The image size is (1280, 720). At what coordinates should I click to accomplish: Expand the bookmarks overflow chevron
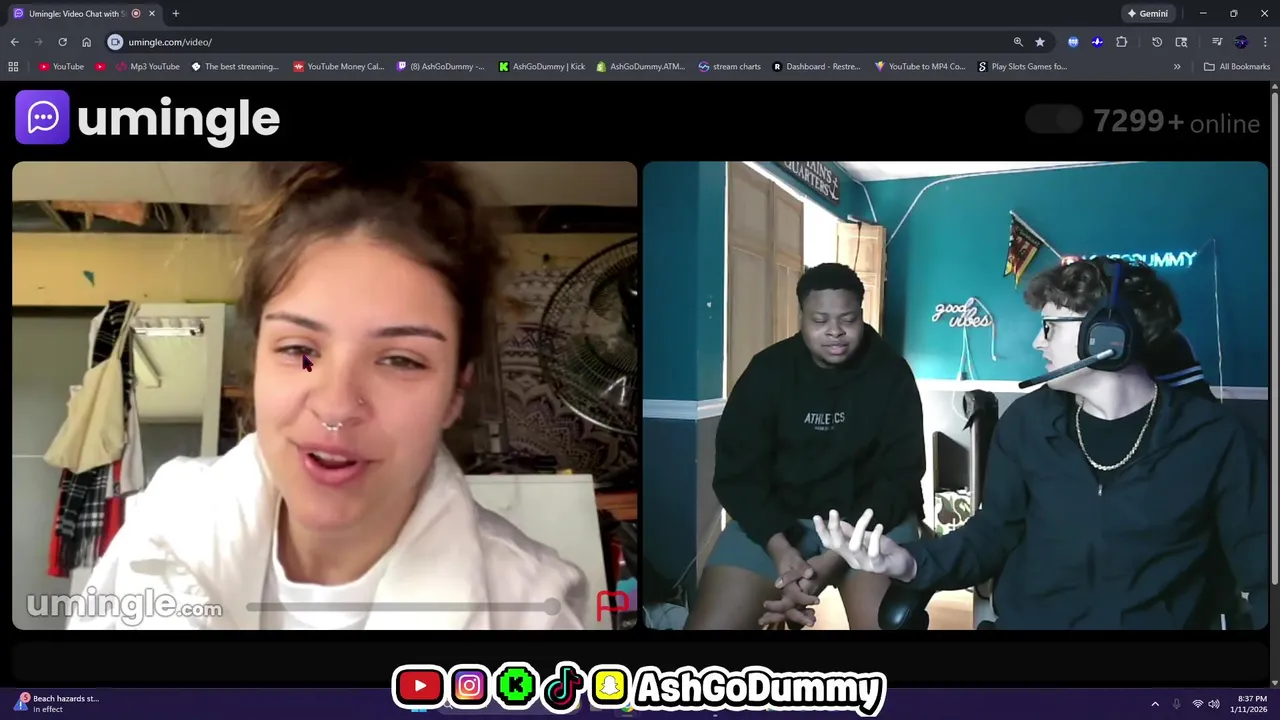point(1177,67)
